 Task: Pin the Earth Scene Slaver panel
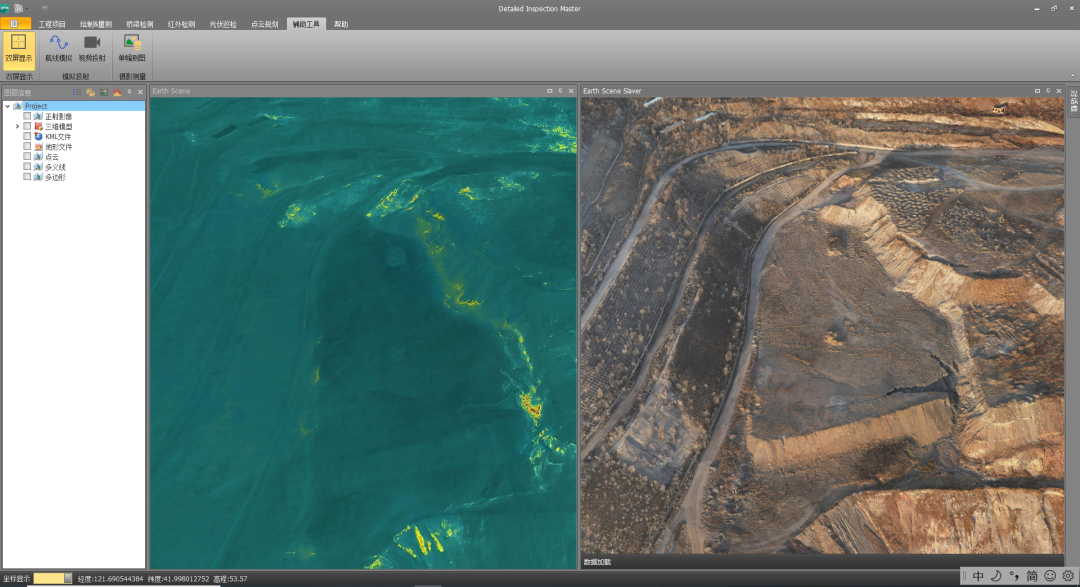(1048, 91)
